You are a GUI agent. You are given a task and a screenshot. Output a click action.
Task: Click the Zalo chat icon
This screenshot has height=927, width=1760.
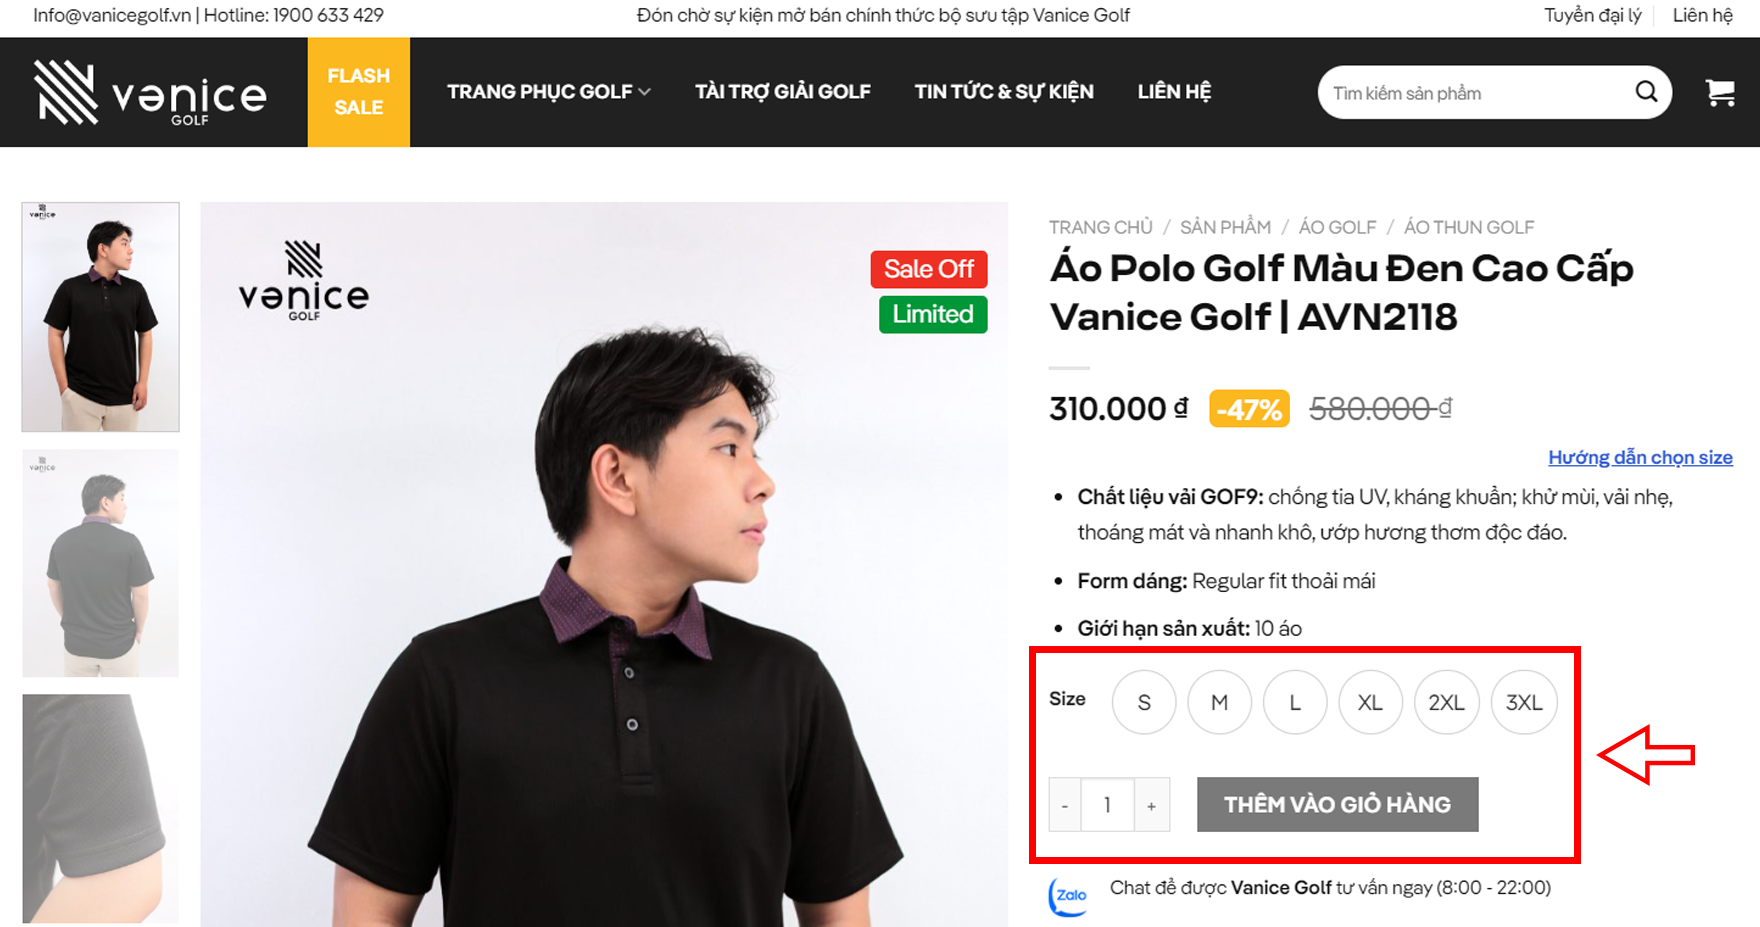tap(1068, 895)
